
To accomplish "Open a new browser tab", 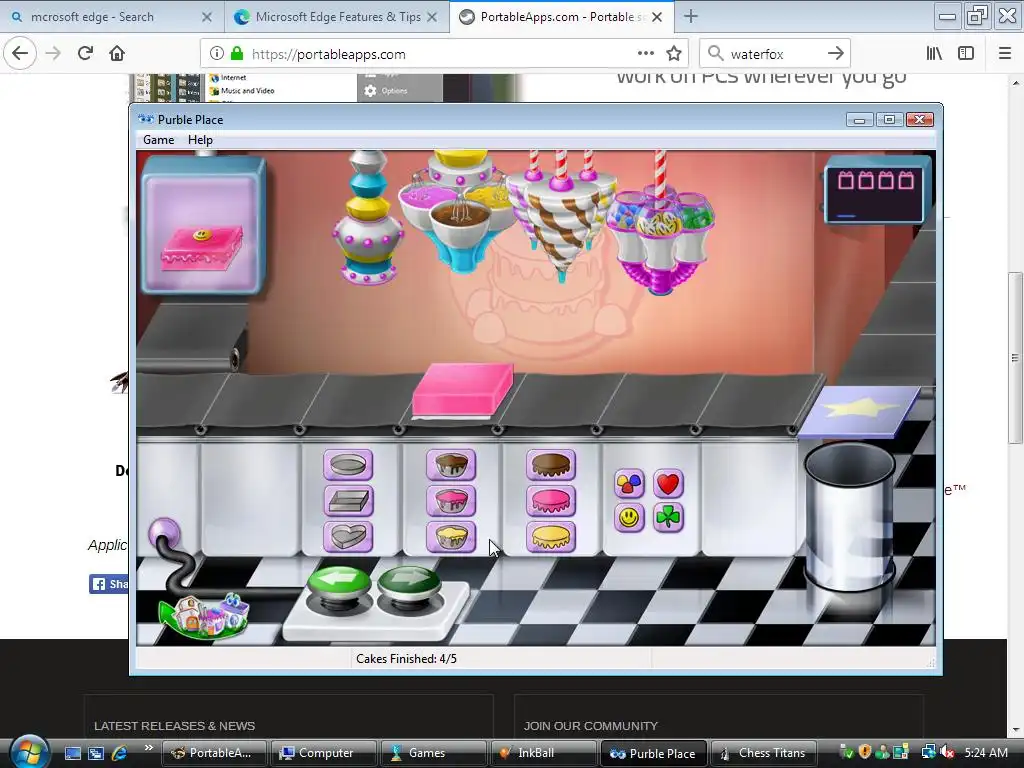I will pos(691,16).
